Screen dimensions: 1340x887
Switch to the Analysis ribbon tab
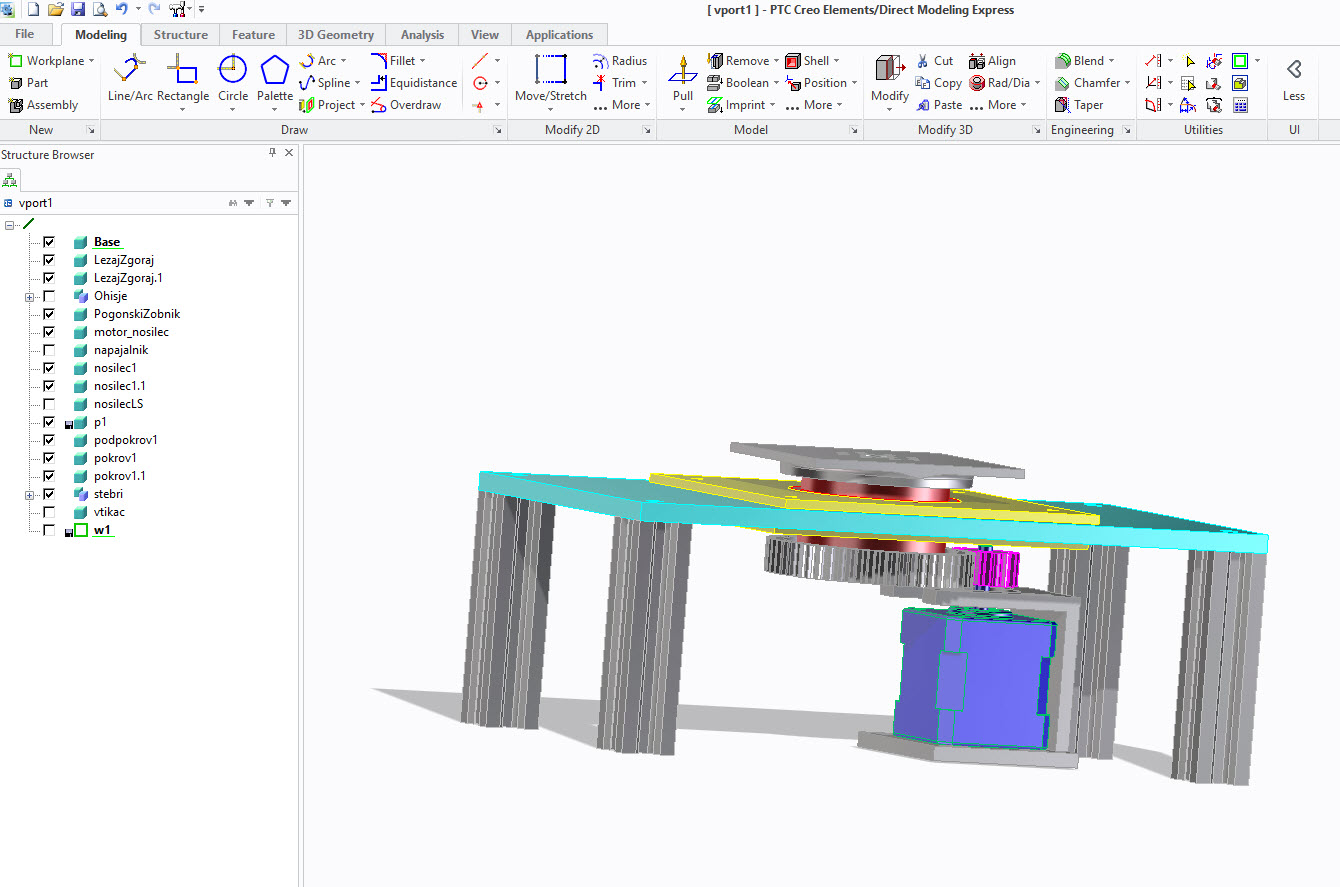422,35
